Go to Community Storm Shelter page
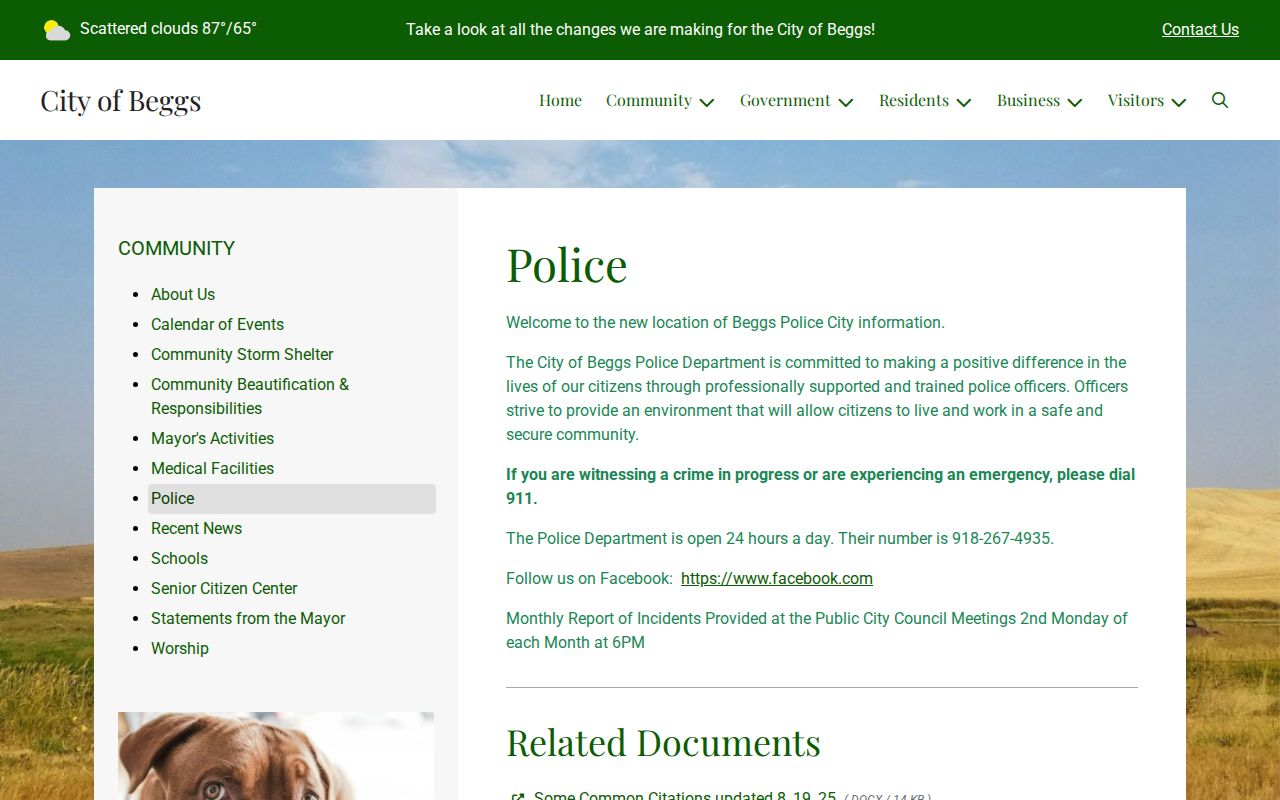 pos(242,354)
